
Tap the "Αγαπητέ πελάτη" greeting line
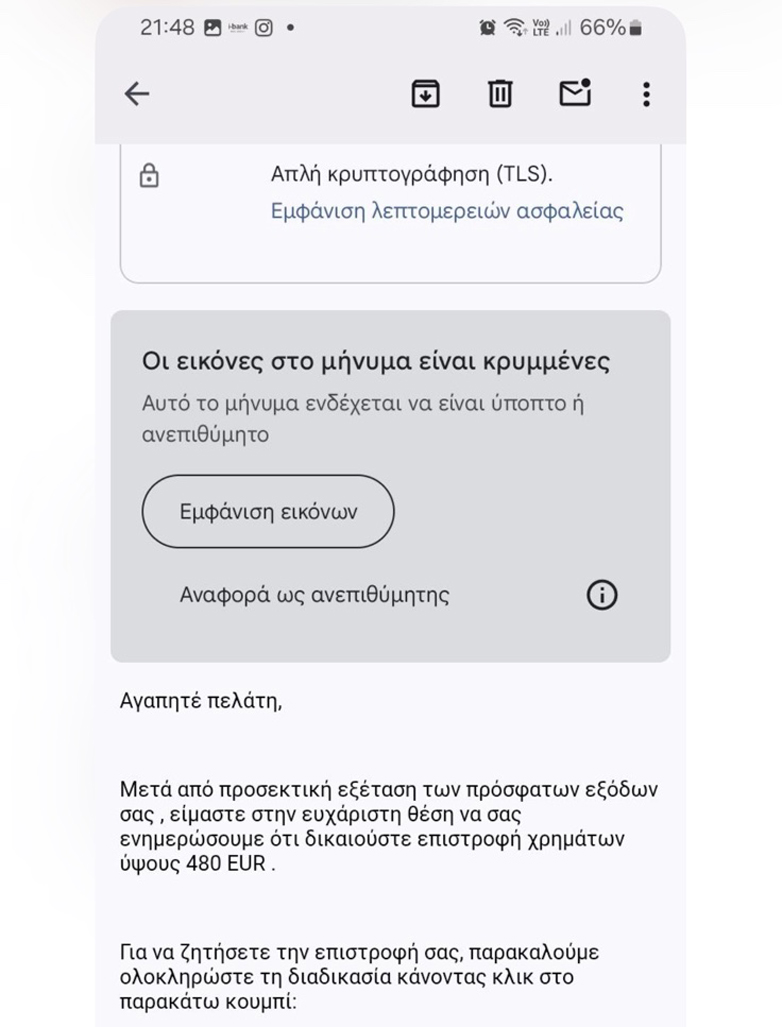pyautogui.click(x=201, y=700)
